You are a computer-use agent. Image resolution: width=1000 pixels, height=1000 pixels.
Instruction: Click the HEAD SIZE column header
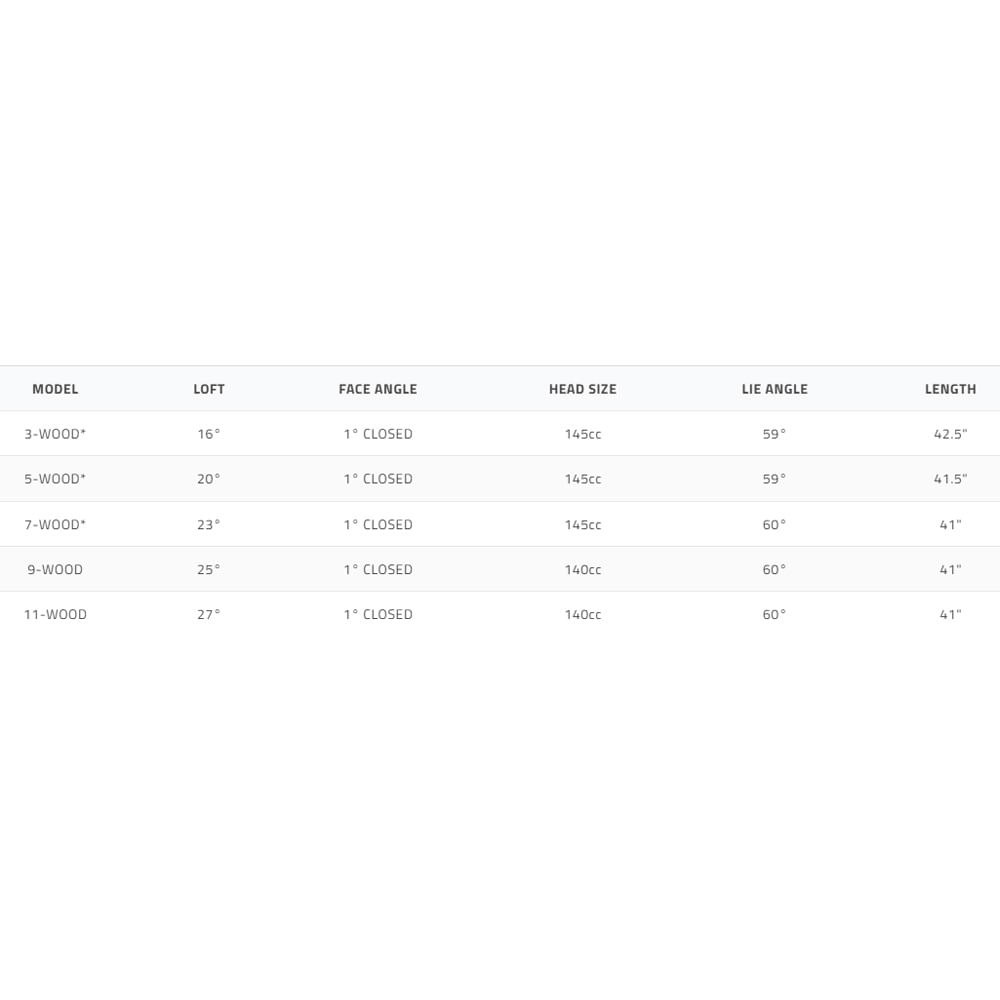coord(583,389)
